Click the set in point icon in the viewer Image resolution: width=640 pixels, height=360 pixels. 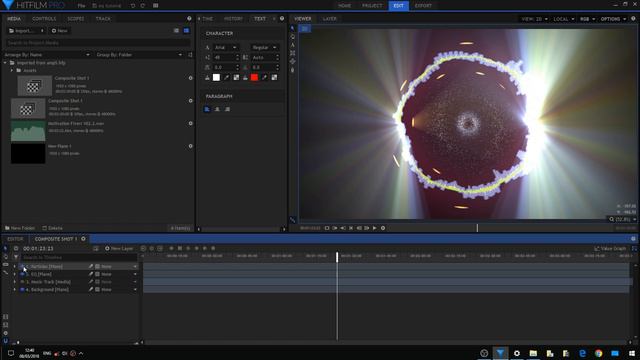coord(335,228)
